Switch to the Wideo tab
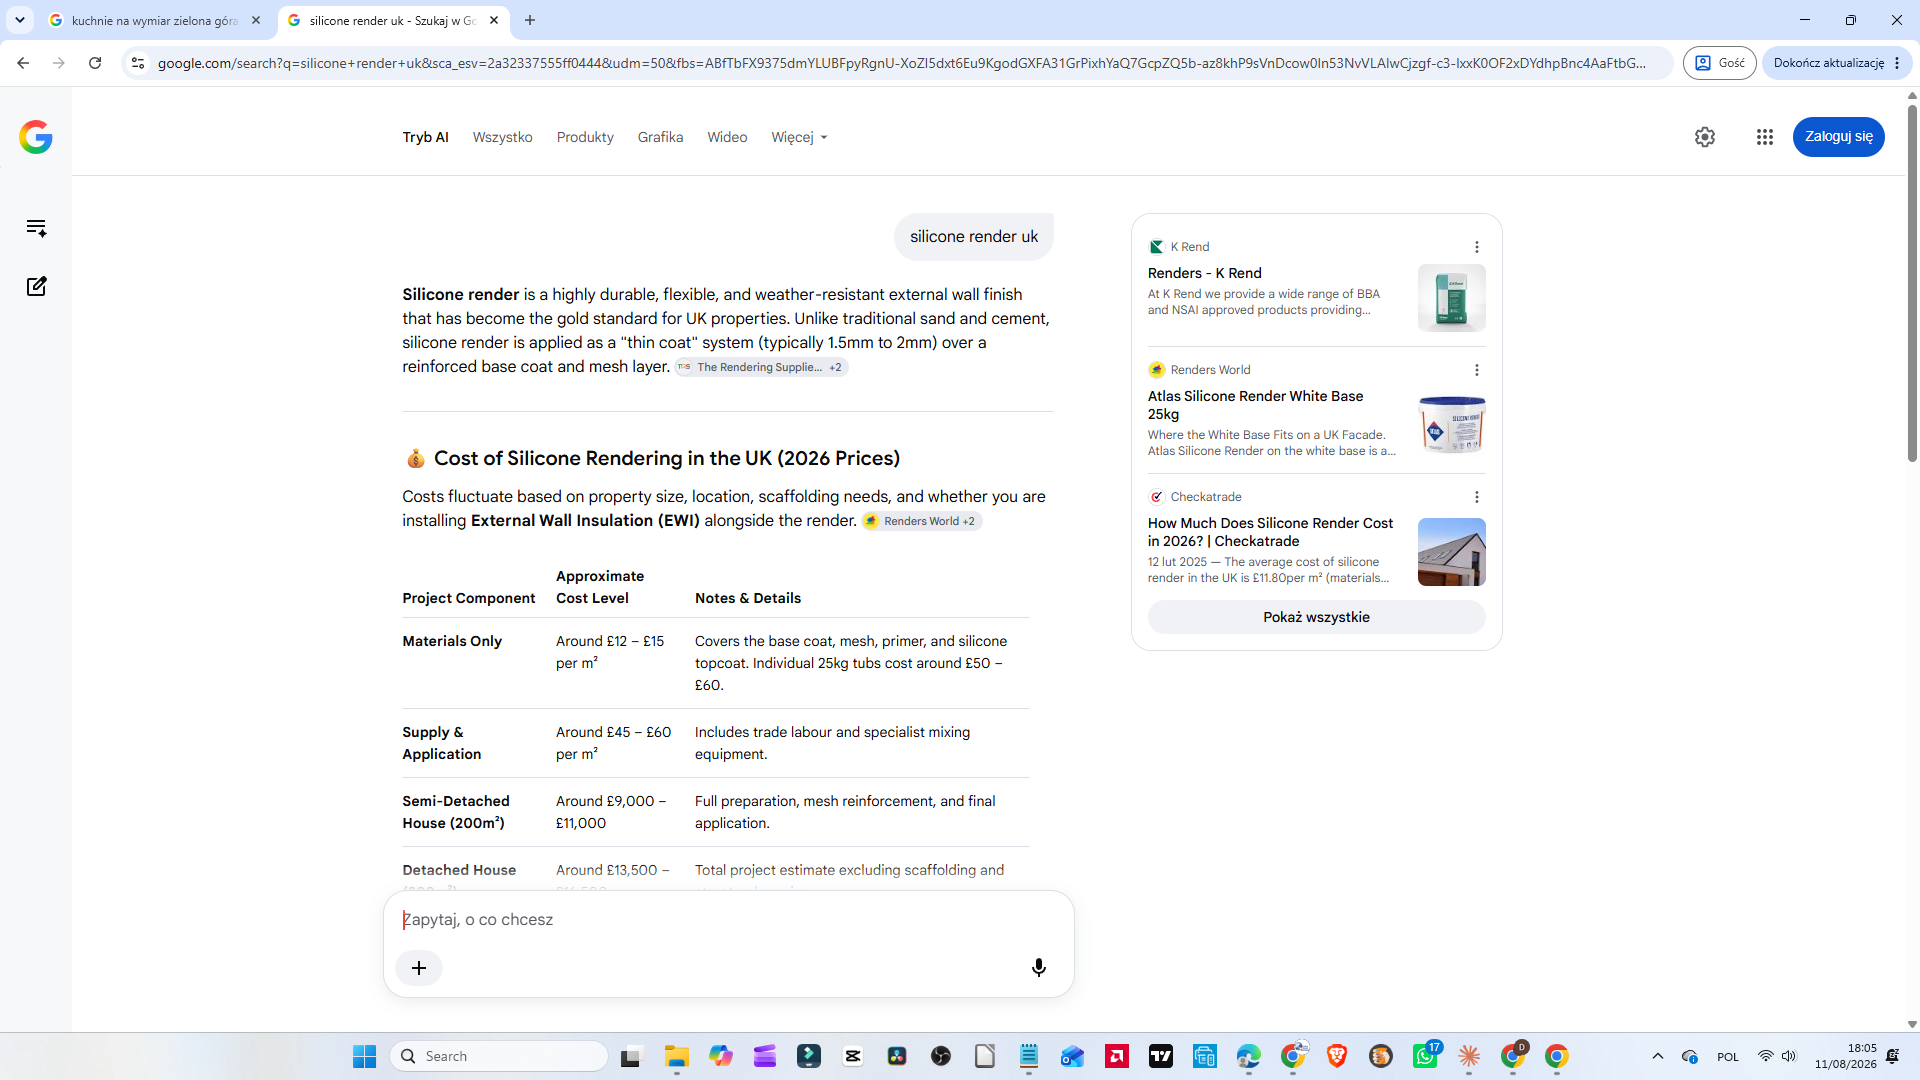 point(727,137)
